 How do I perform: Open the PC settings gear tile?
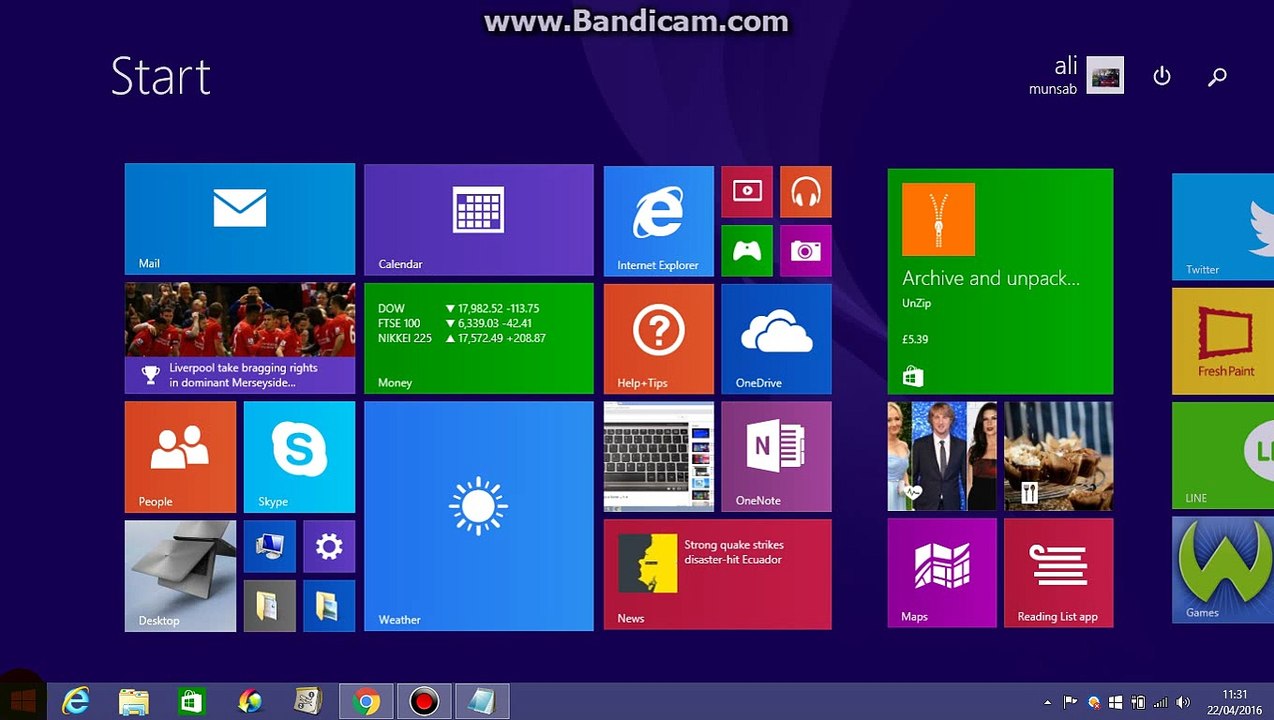pyautogui.click(x=329, y=546)
